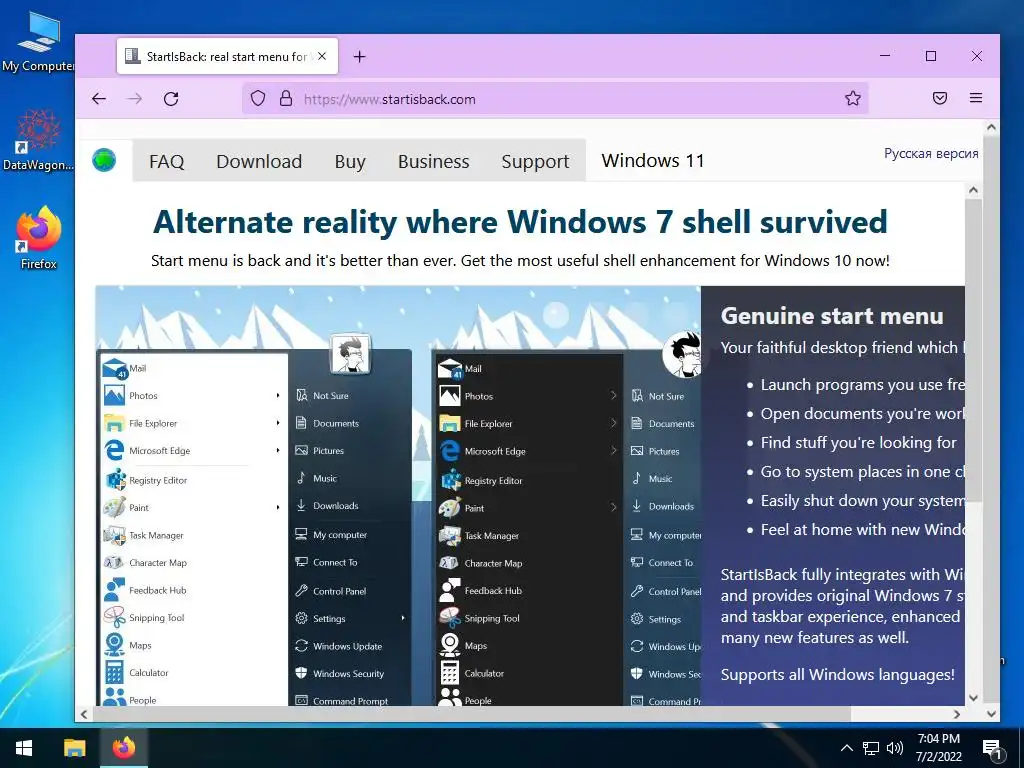Go to the Download page
The width and height of the screenshot is (1024, 768).
point(259,161)
